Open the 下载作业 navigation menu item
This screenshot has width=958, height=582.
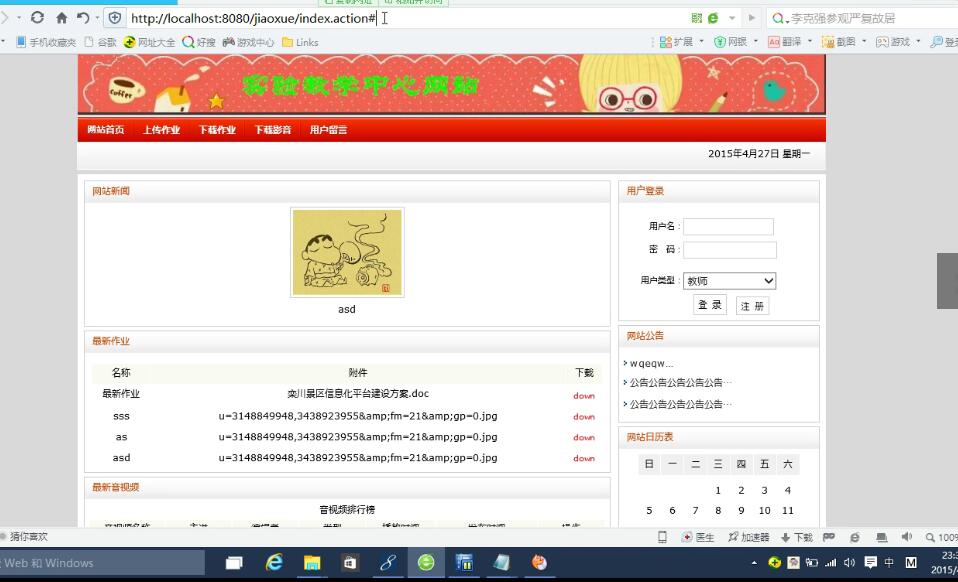[217, 129]
